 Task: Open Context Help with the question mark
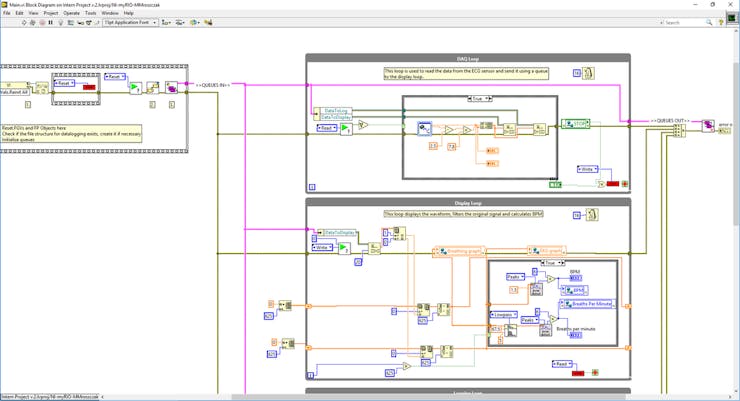(721, 22)
